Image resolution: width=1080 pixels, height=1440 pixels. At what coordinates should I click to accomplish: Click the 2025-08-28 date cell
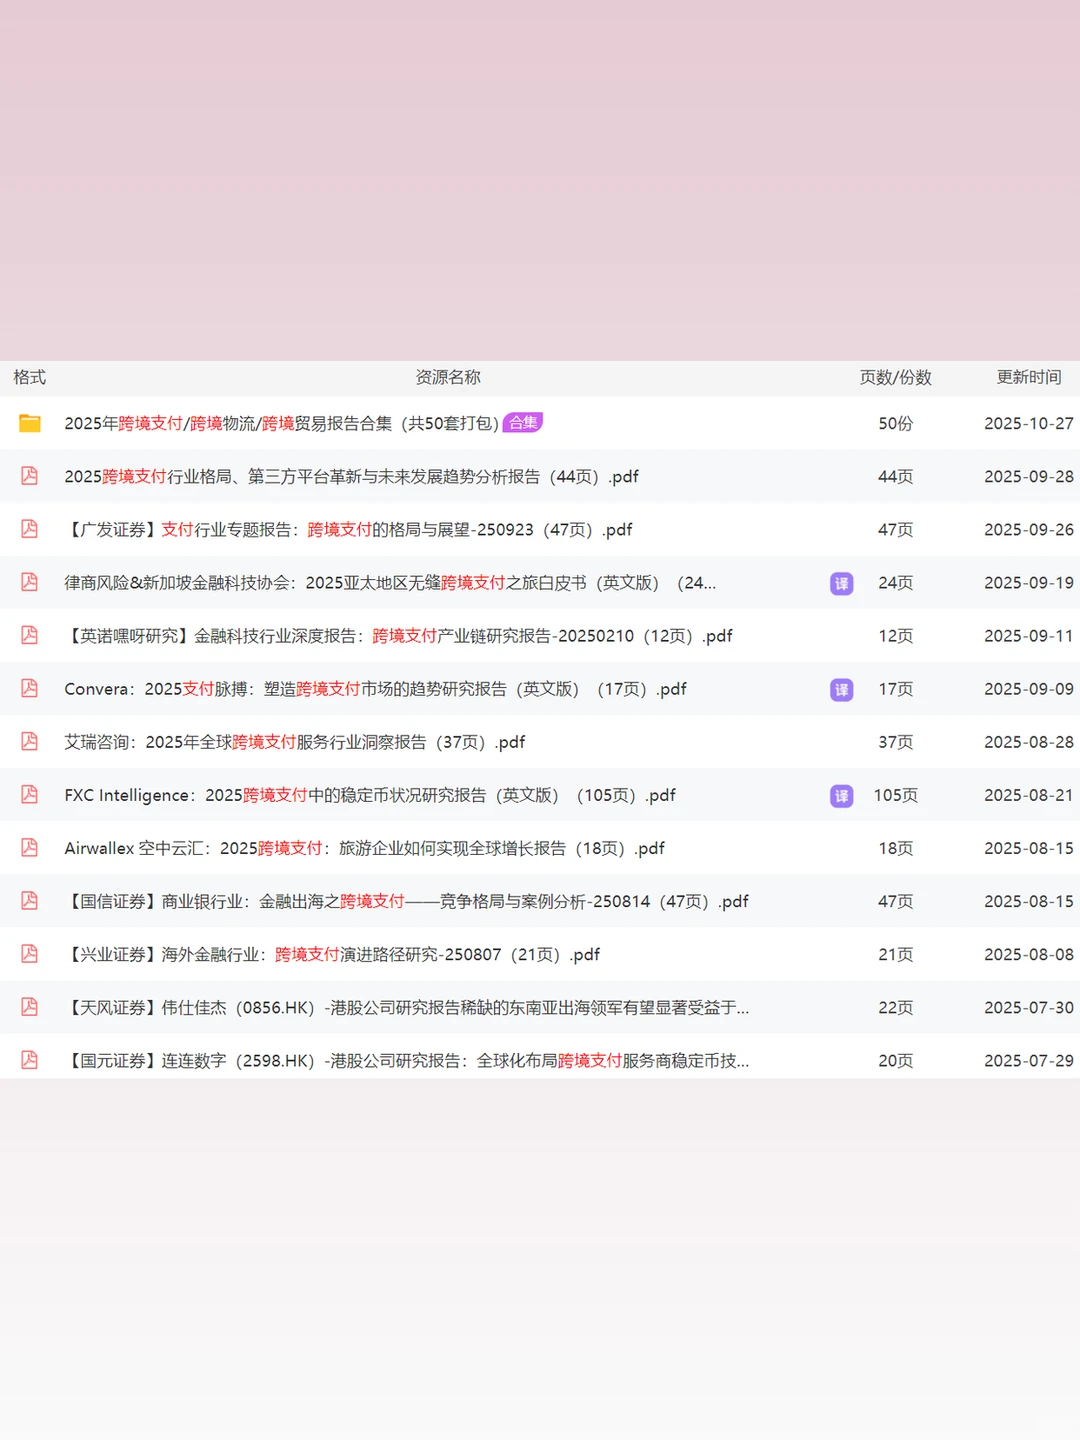coord(1028,742)
